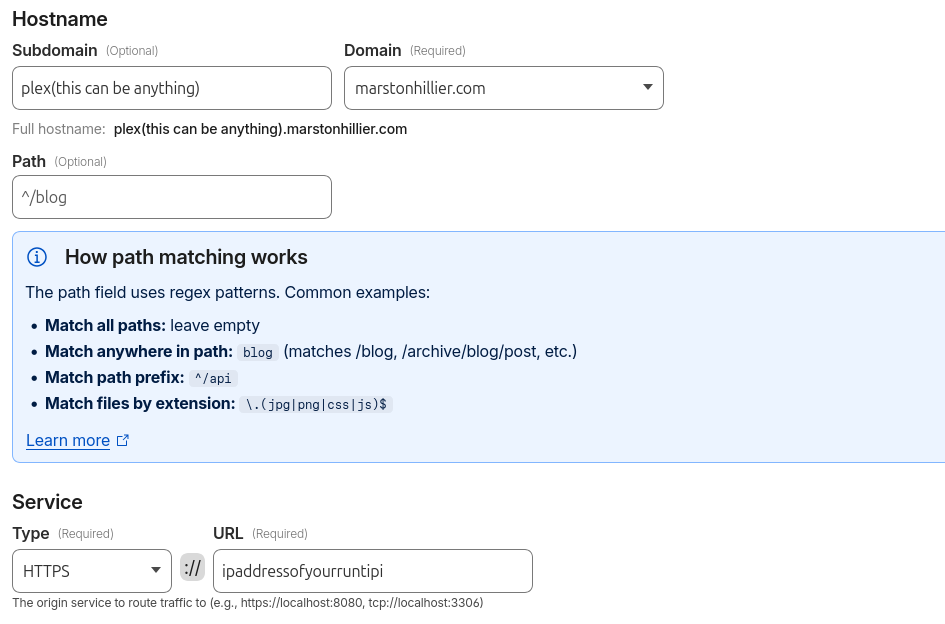Click the 'blog' code example snippet
The image size is (945, 624).
(258, 352)
